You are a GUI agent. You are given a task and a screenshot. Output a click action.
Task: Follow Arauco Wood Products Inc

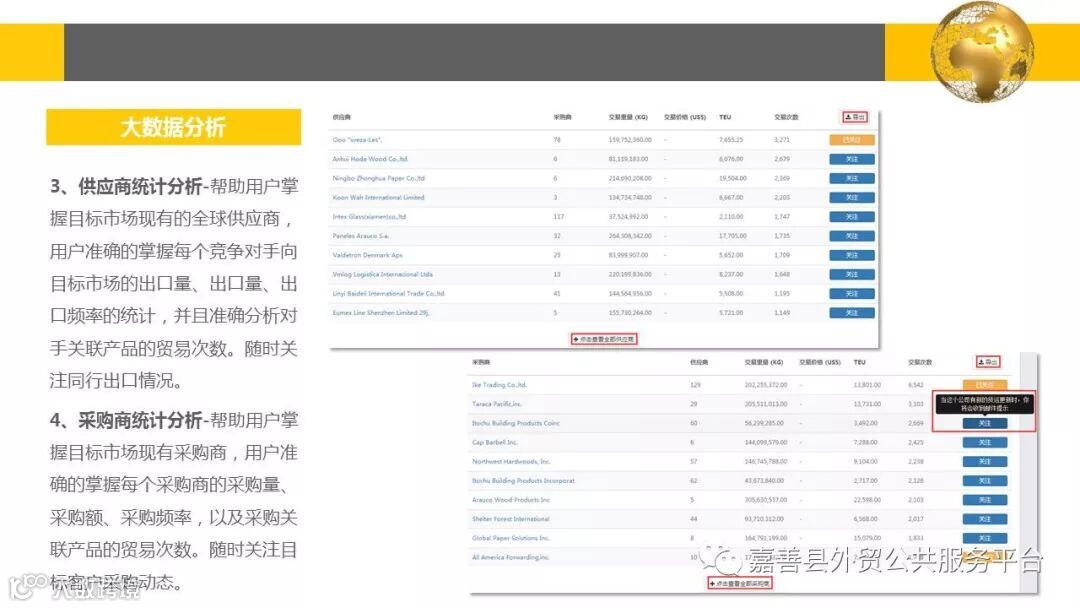[985, 500]
